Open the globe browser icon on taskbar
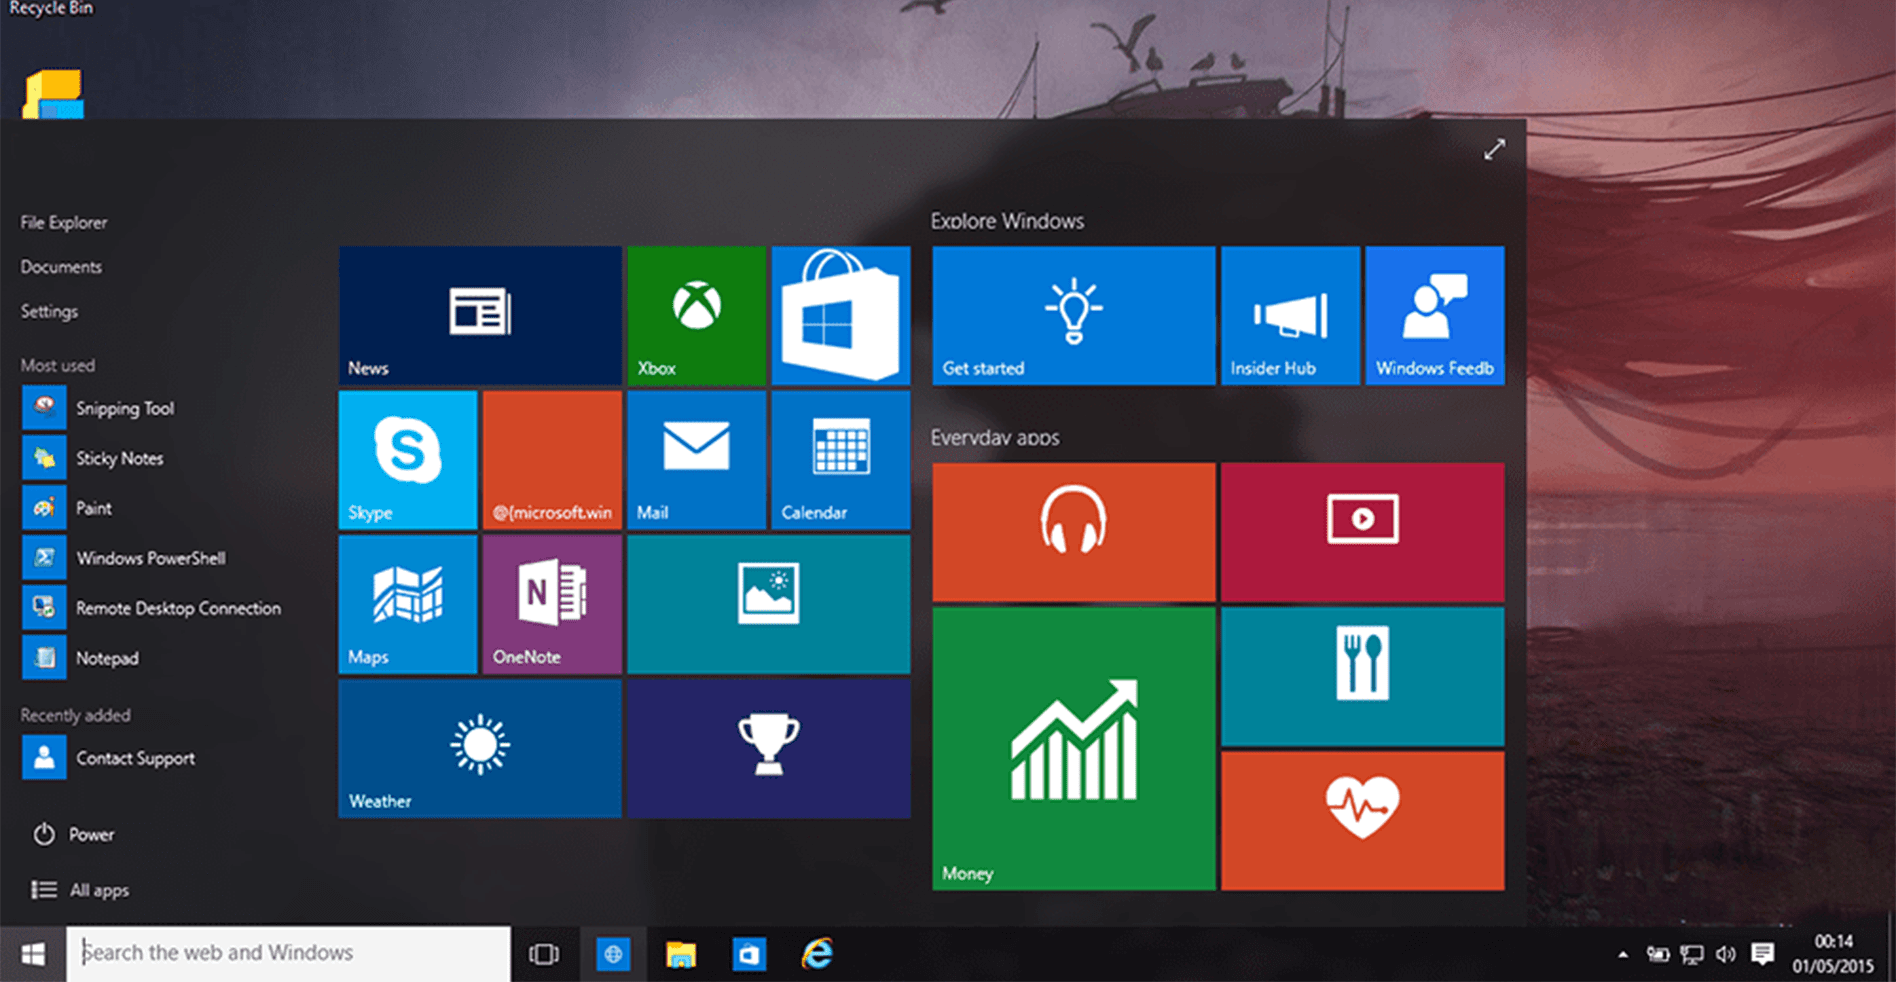The height and width of the screenshot is (982, 1896). [613, 954]
